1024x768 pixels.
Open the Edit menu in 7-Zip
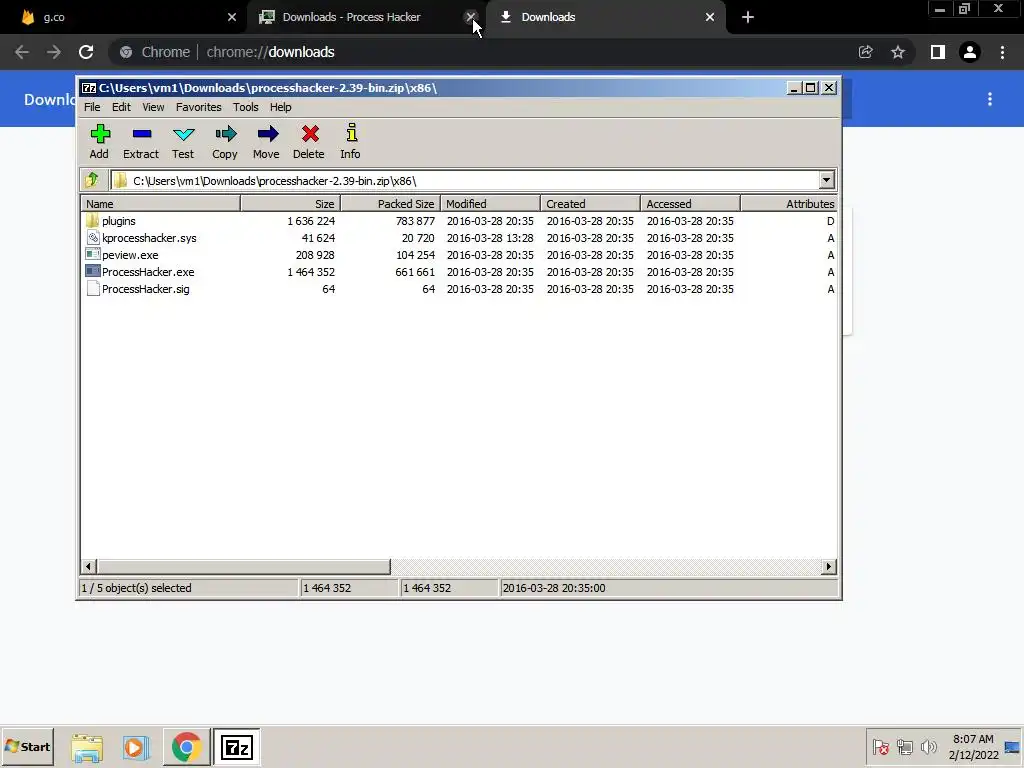tap(121, 107)
